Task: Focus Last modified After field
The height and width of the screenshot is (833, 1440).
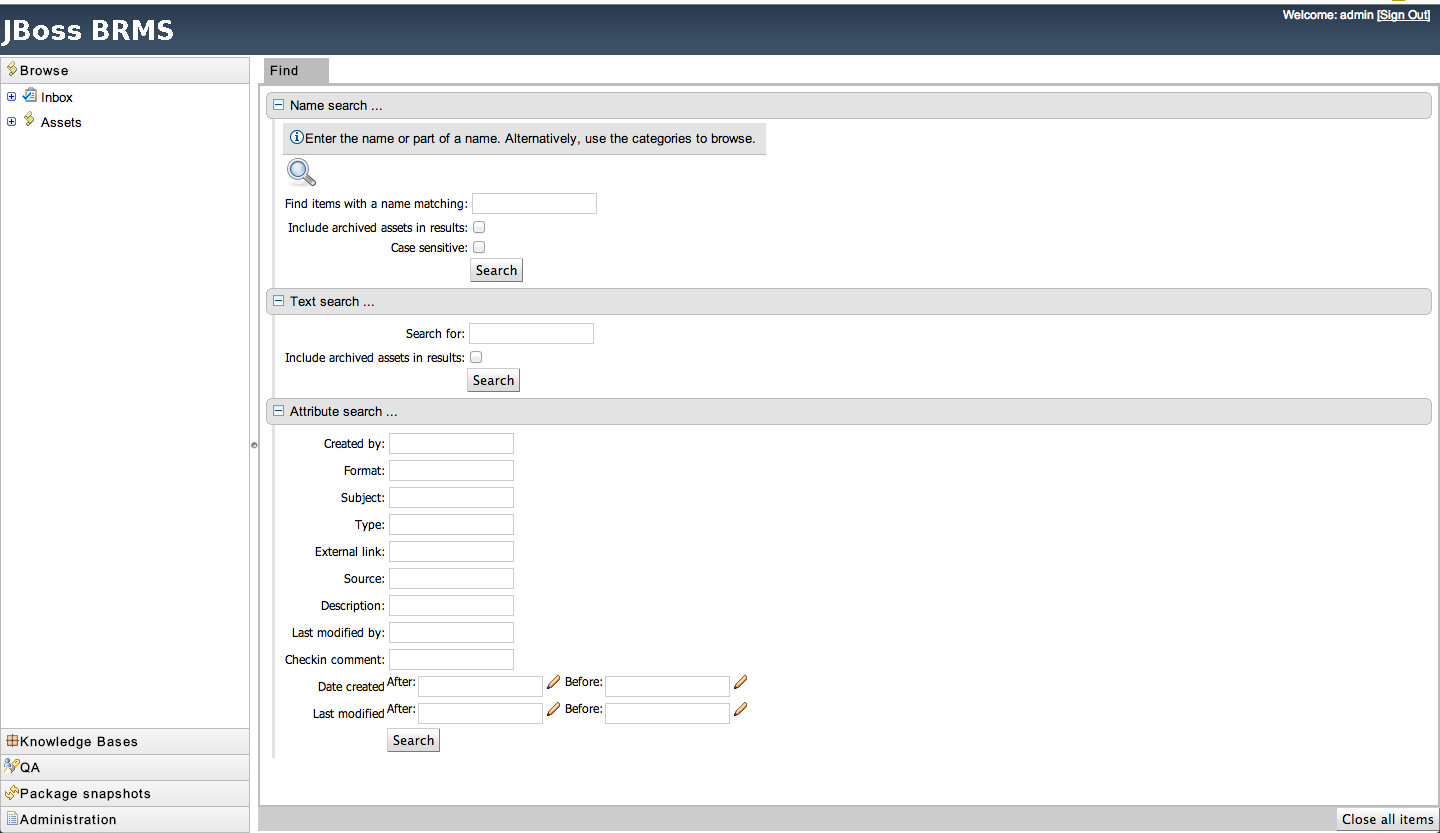Action: click(480, 714)
